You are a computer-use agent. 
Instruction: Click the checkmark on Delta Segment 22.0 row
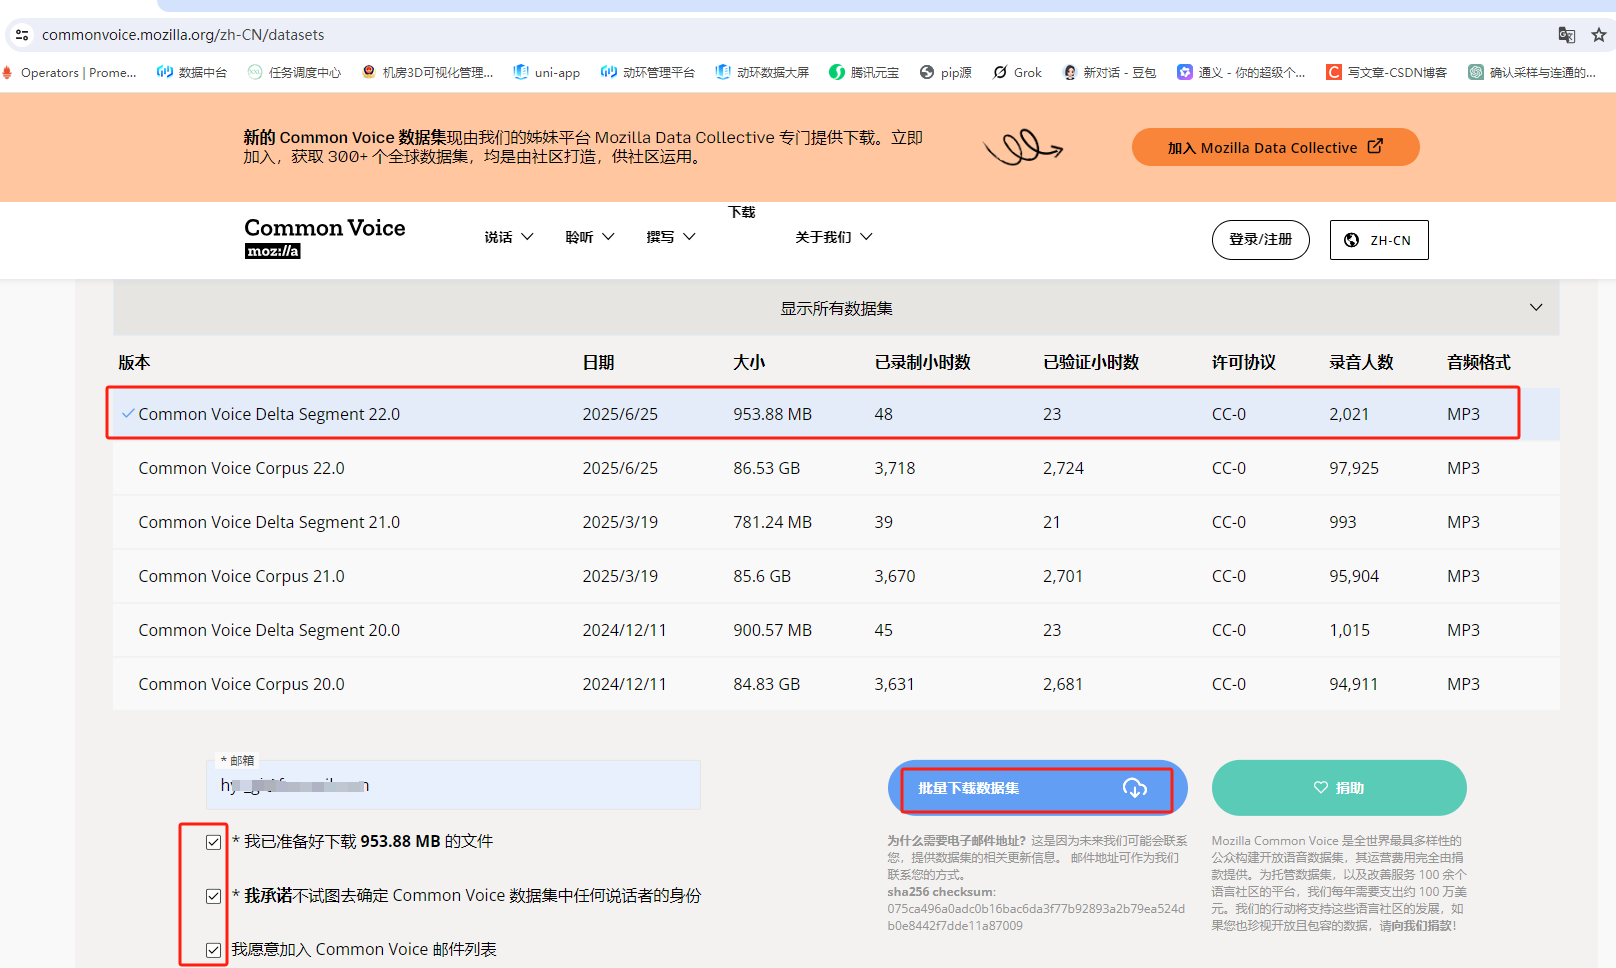point(128,413)
